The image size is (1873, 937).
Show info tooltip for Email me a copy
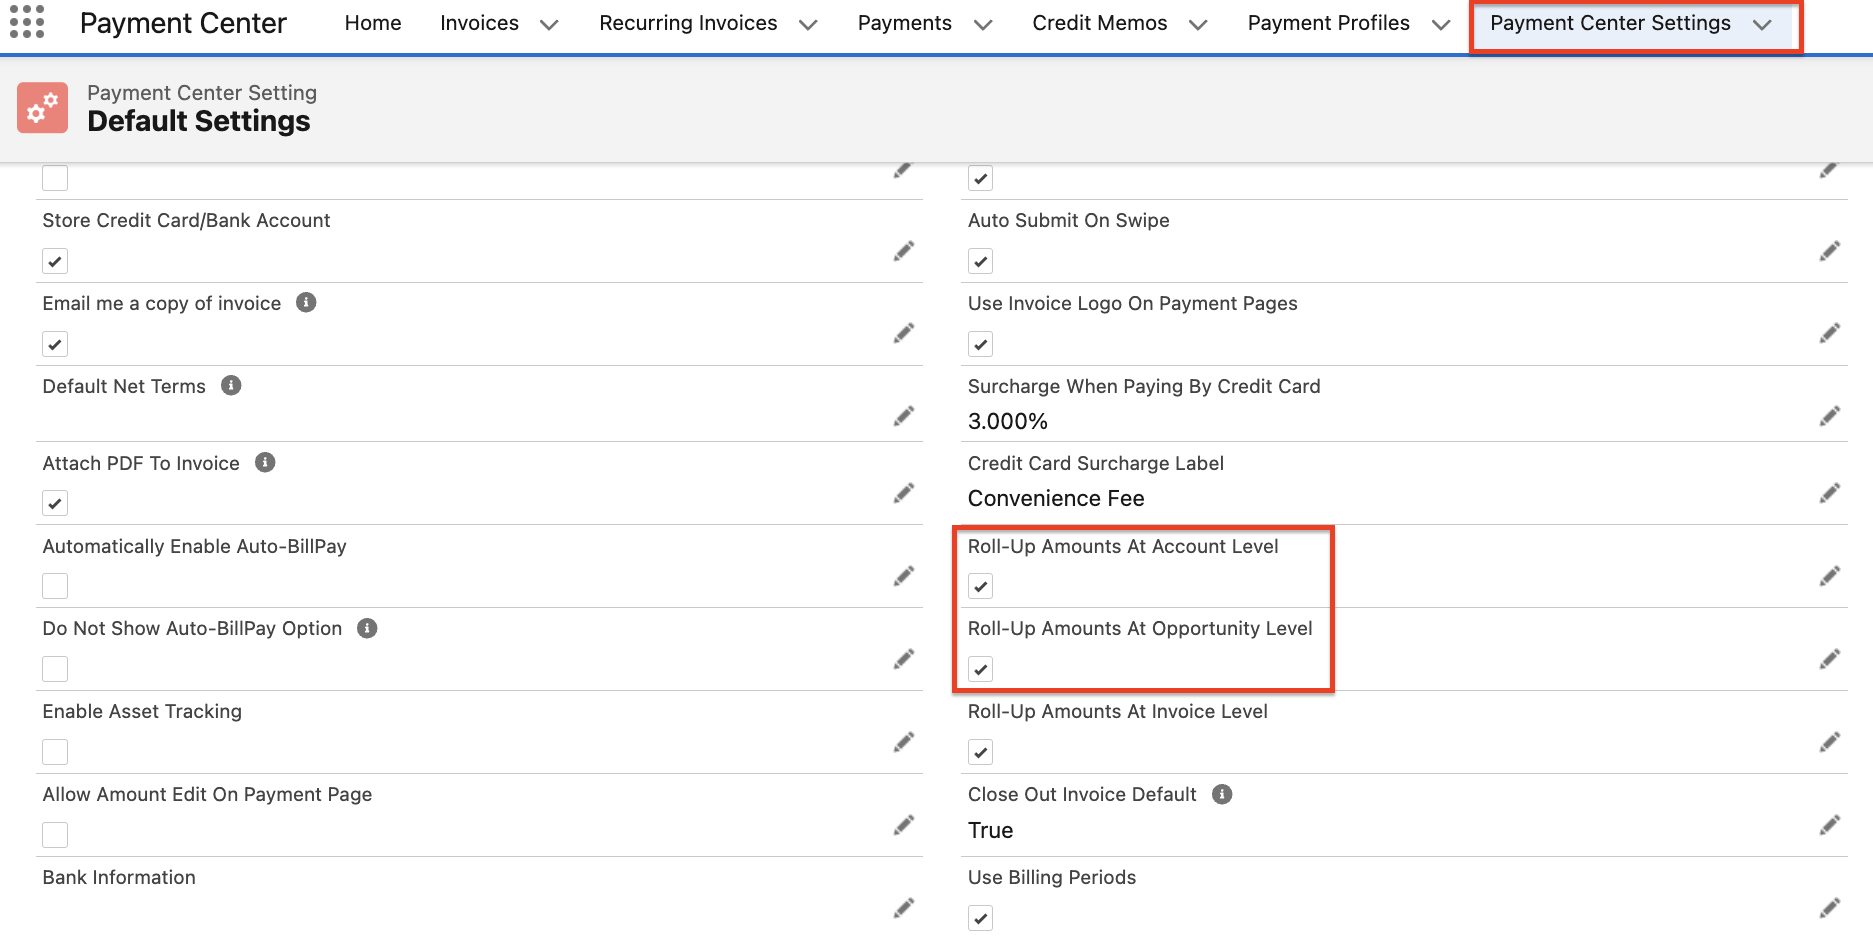tap(306, 303)
